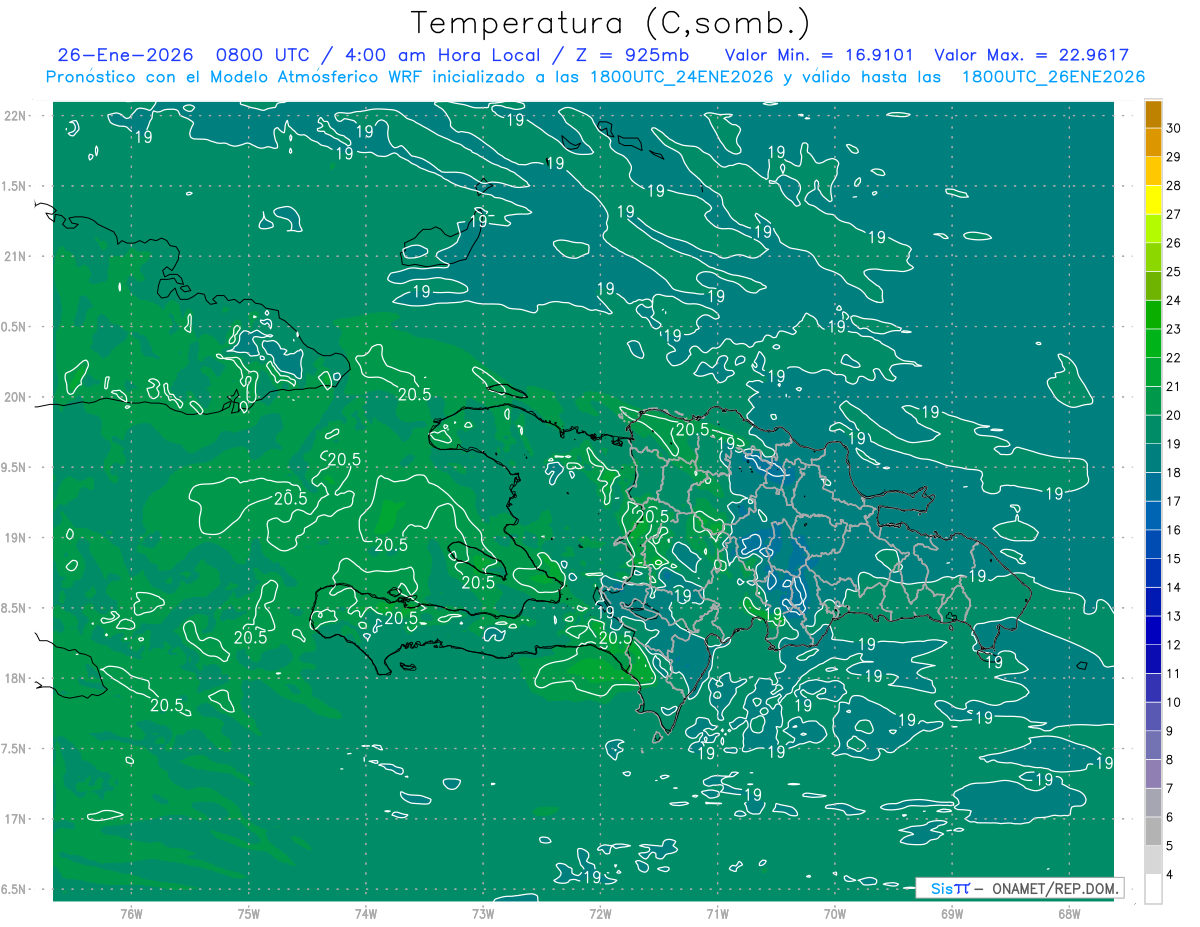Click the '22N' latitude axis label

(x=14, y=115)
